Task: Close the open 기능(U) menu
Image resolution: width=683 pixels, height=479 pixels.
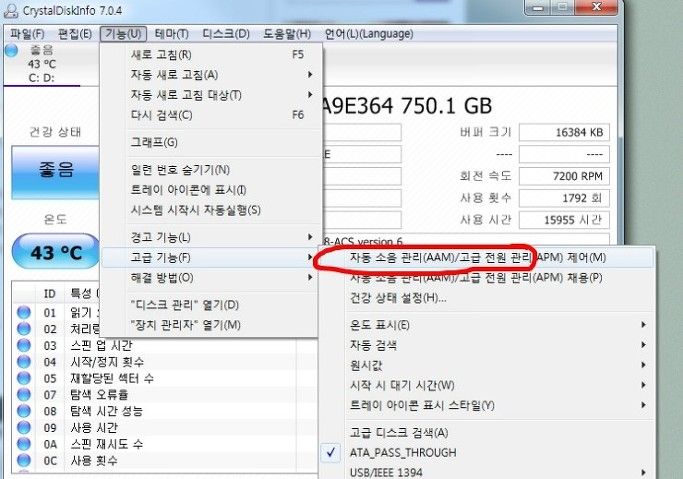Action: coord(123,34)
